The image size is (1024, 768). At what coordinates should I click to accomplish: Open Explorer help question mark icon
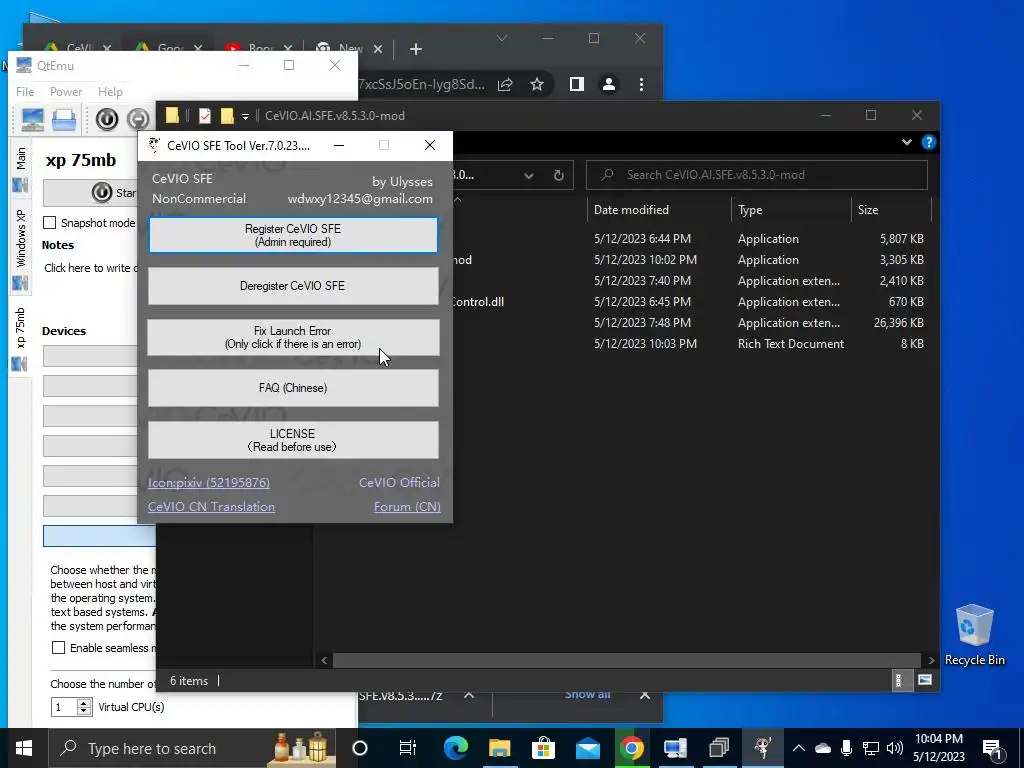[929, 142]
